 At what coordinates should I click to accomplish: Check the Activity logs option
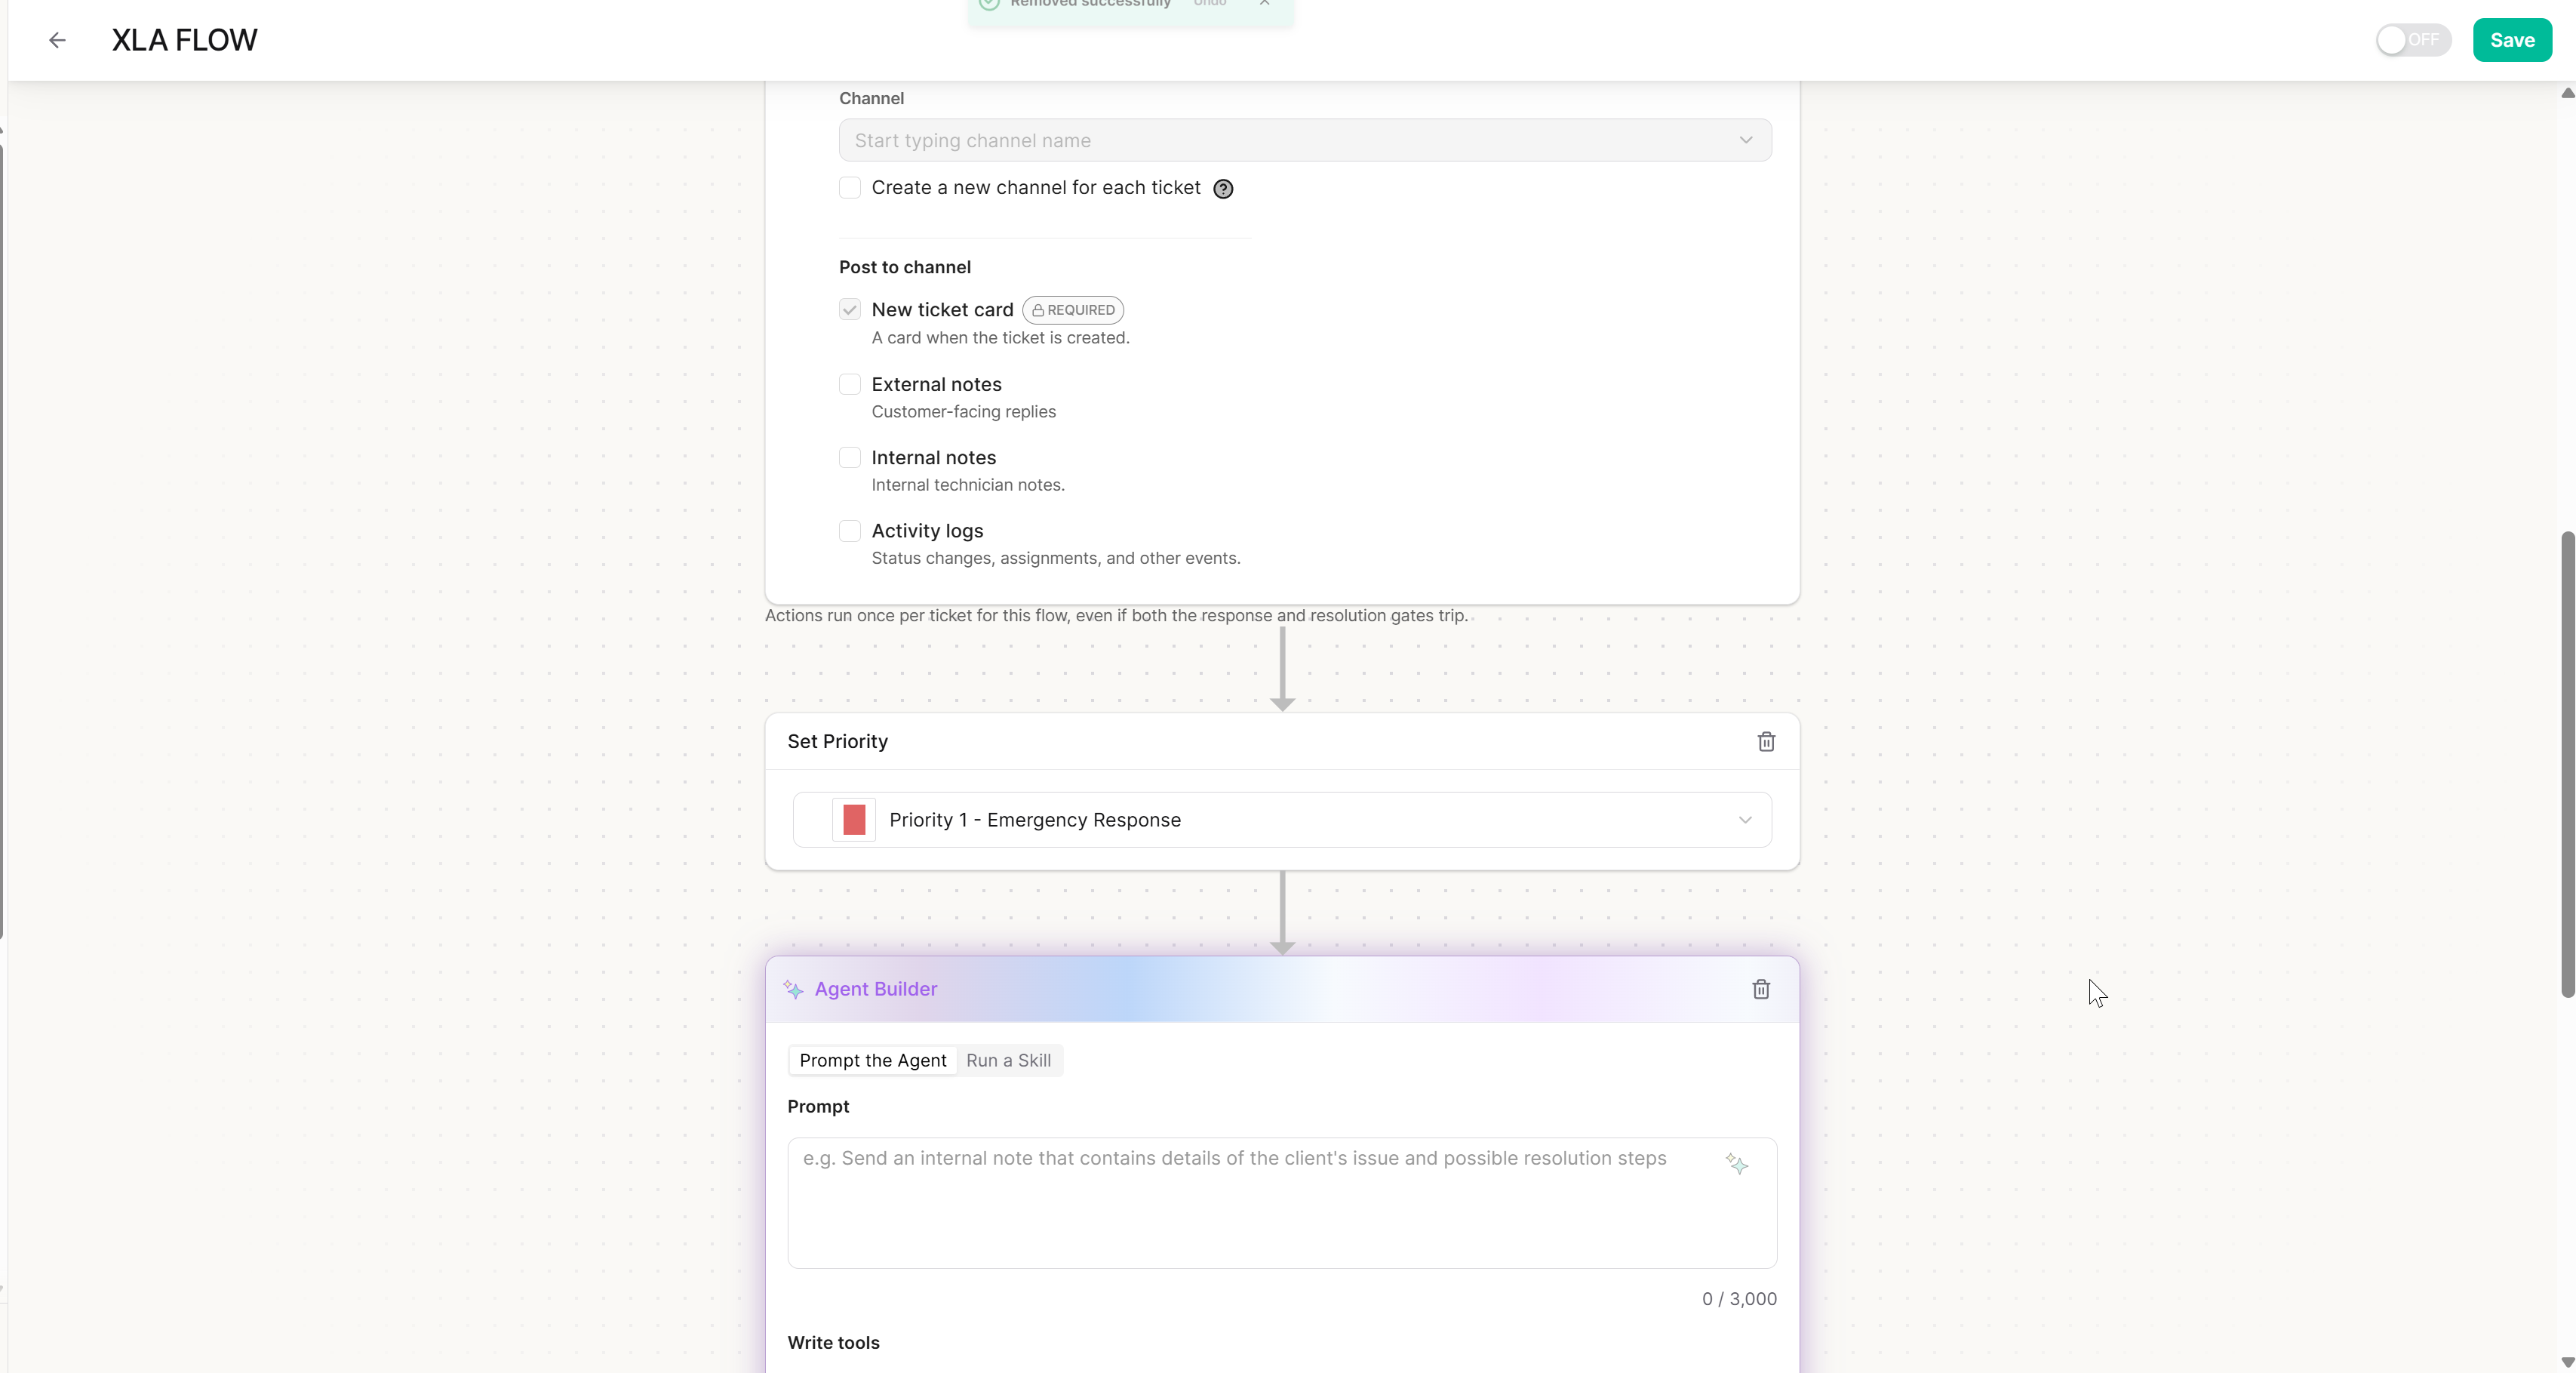(850, 531)
